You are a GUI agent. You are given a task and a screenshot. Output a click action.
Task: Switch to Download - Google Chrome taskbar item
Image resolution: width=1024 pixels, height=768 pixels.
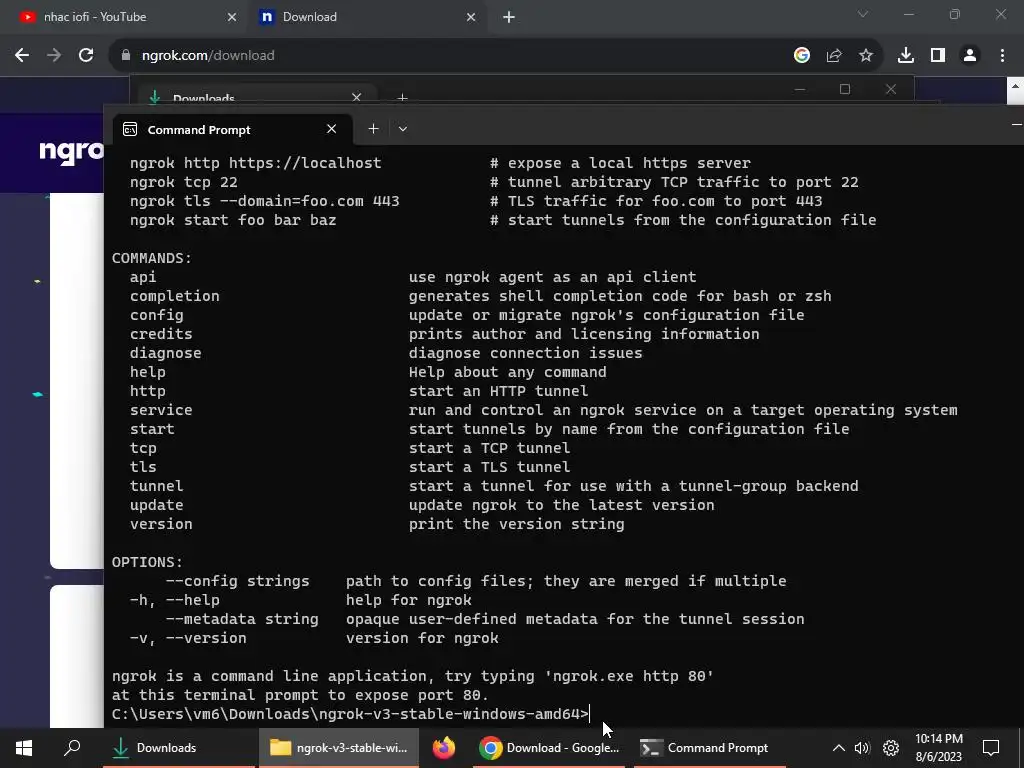[x=549, y=748]
